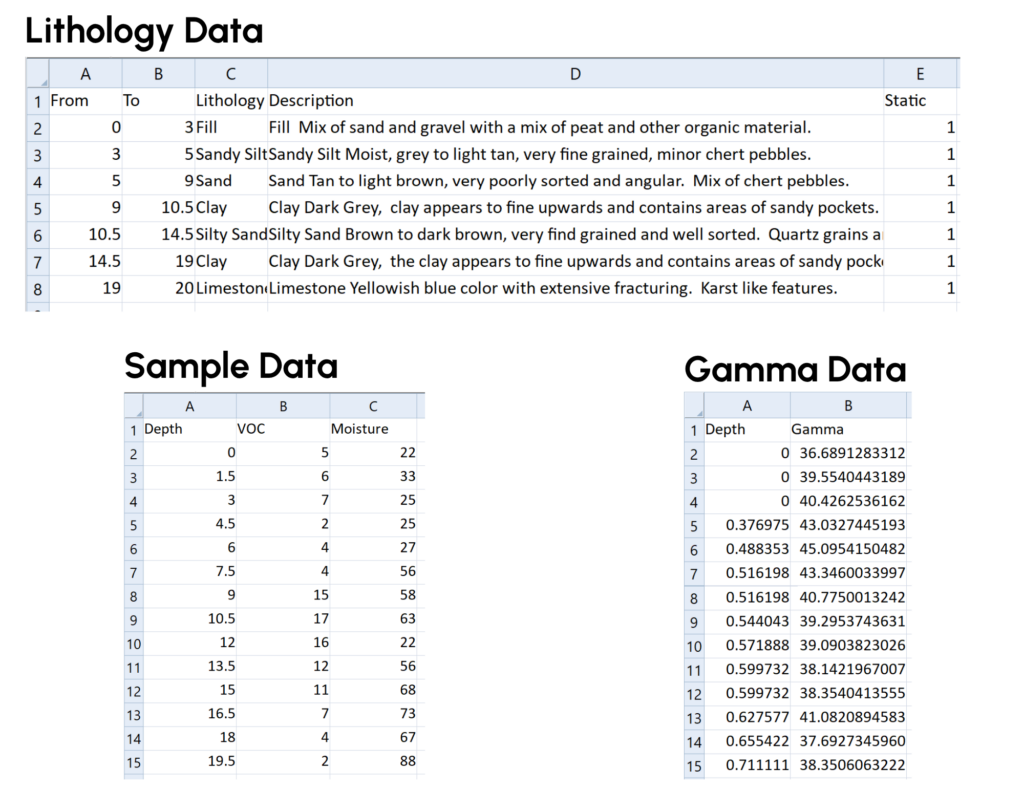Select column C header in the Sample Data table

373,406
